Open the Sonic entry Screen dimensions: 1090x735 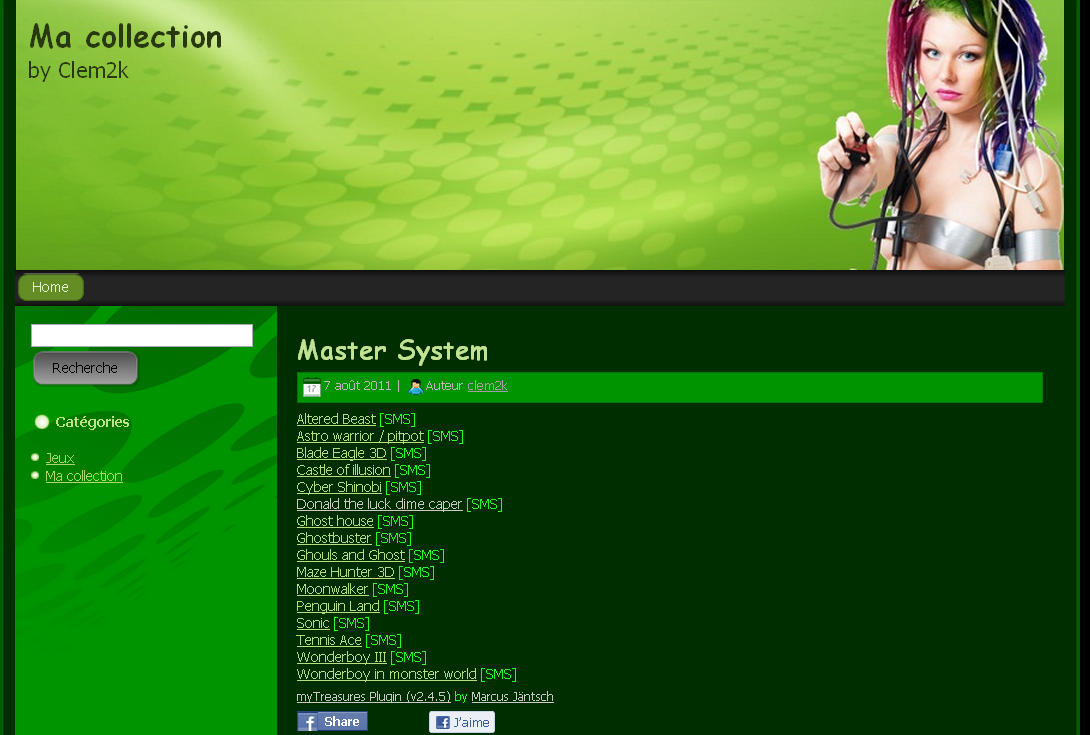(313, 623)
